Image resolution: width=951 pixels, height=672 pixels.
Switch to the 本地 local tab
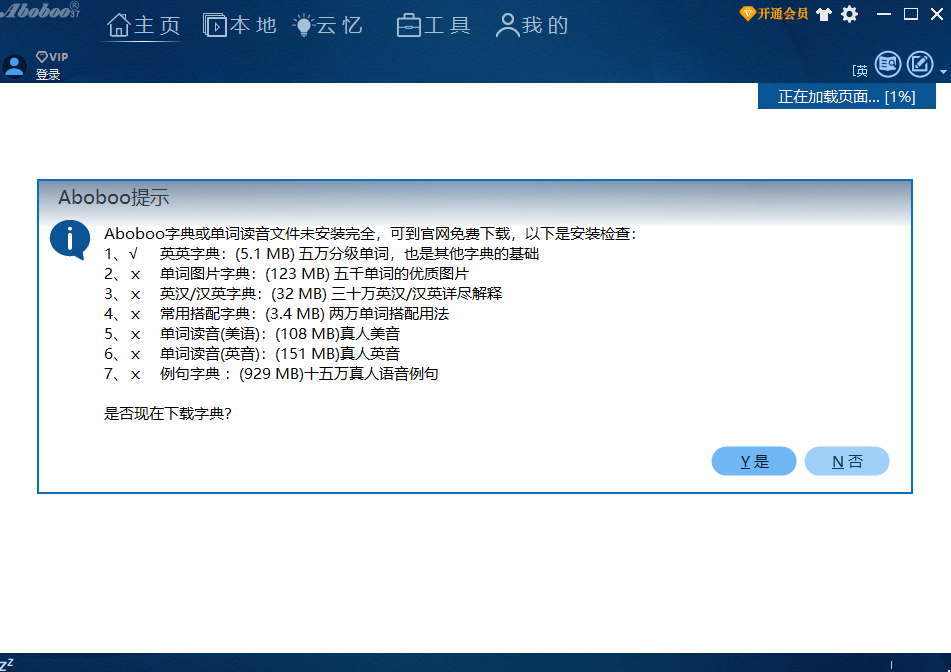pyautogui.click(x=240, y=25)
